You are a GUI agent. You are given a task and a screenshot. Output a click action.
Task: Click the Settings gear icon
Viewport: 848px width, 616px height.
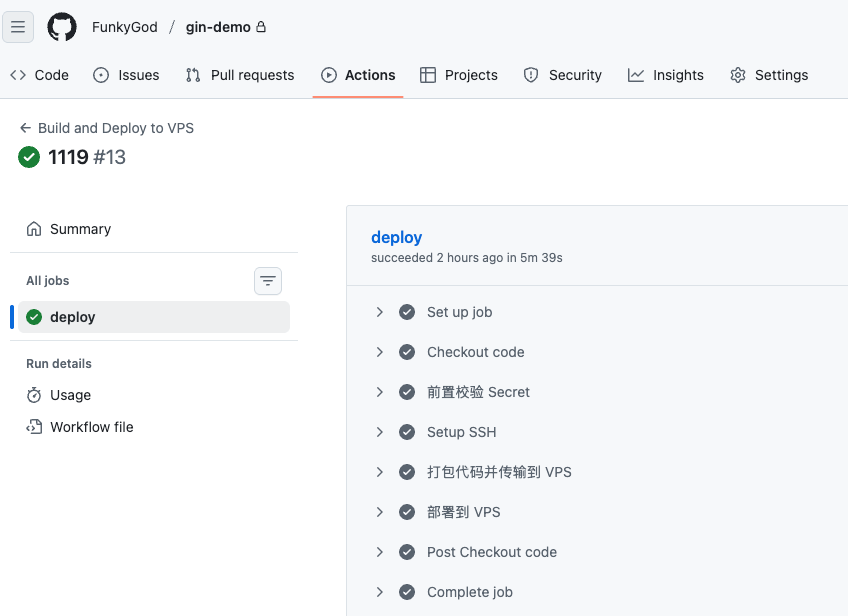738,75
